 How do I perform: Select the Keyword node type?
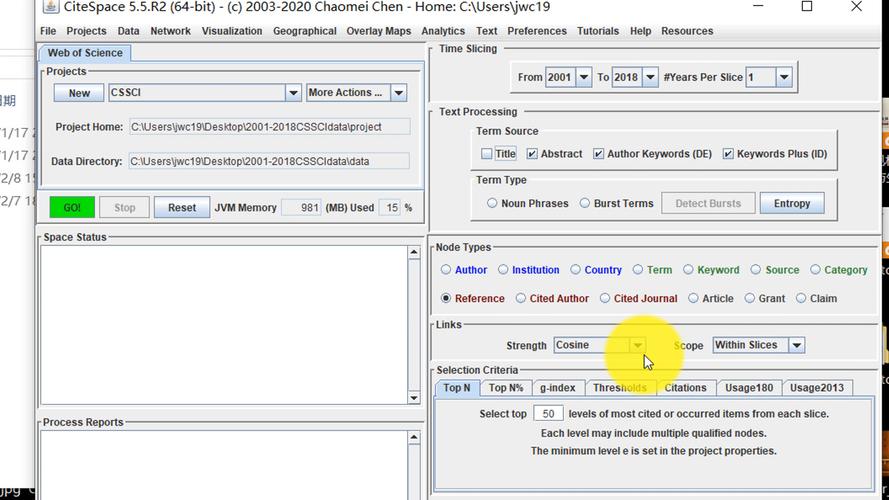pos(688,270)
